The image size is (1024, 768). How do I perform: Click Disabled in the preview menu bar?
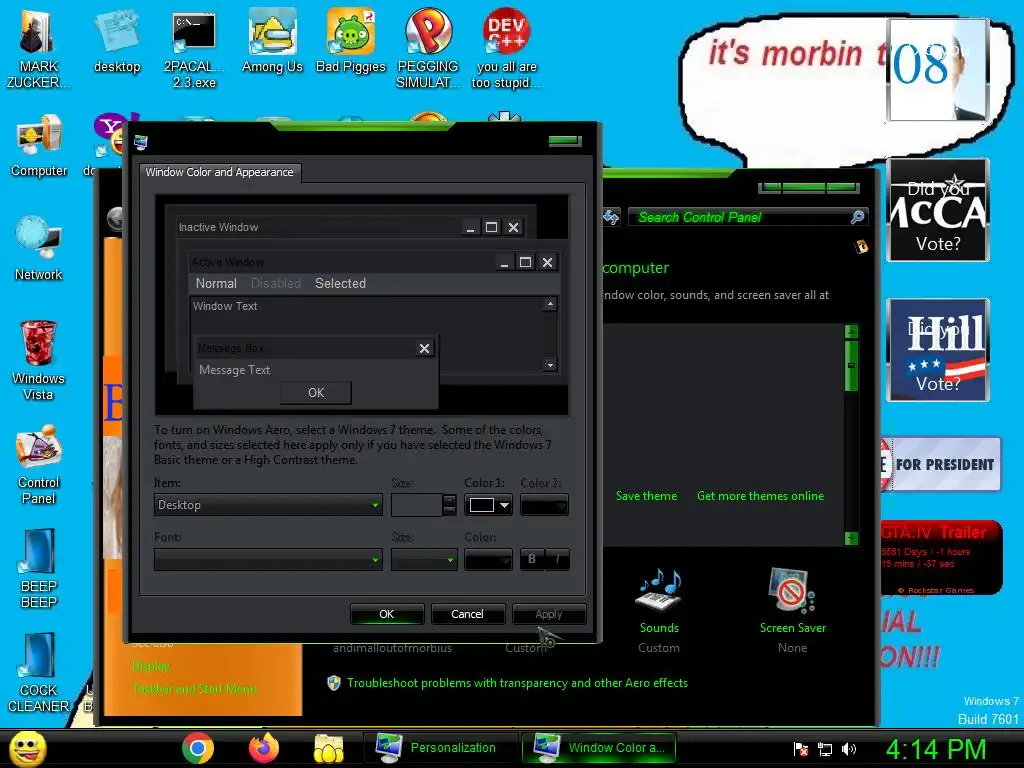276,283
